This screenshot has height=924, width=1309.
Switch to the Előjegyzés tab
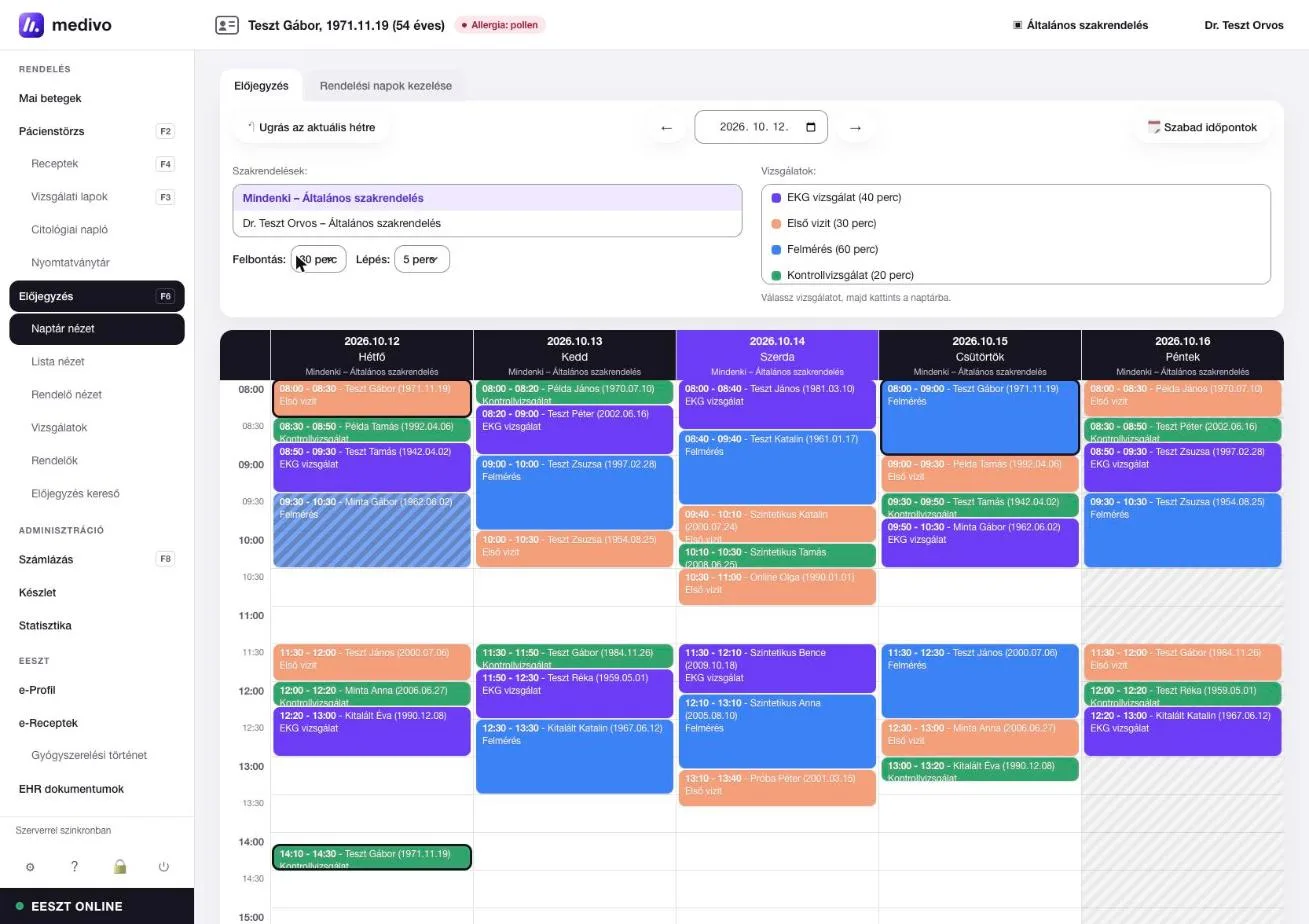click(261, 86)
